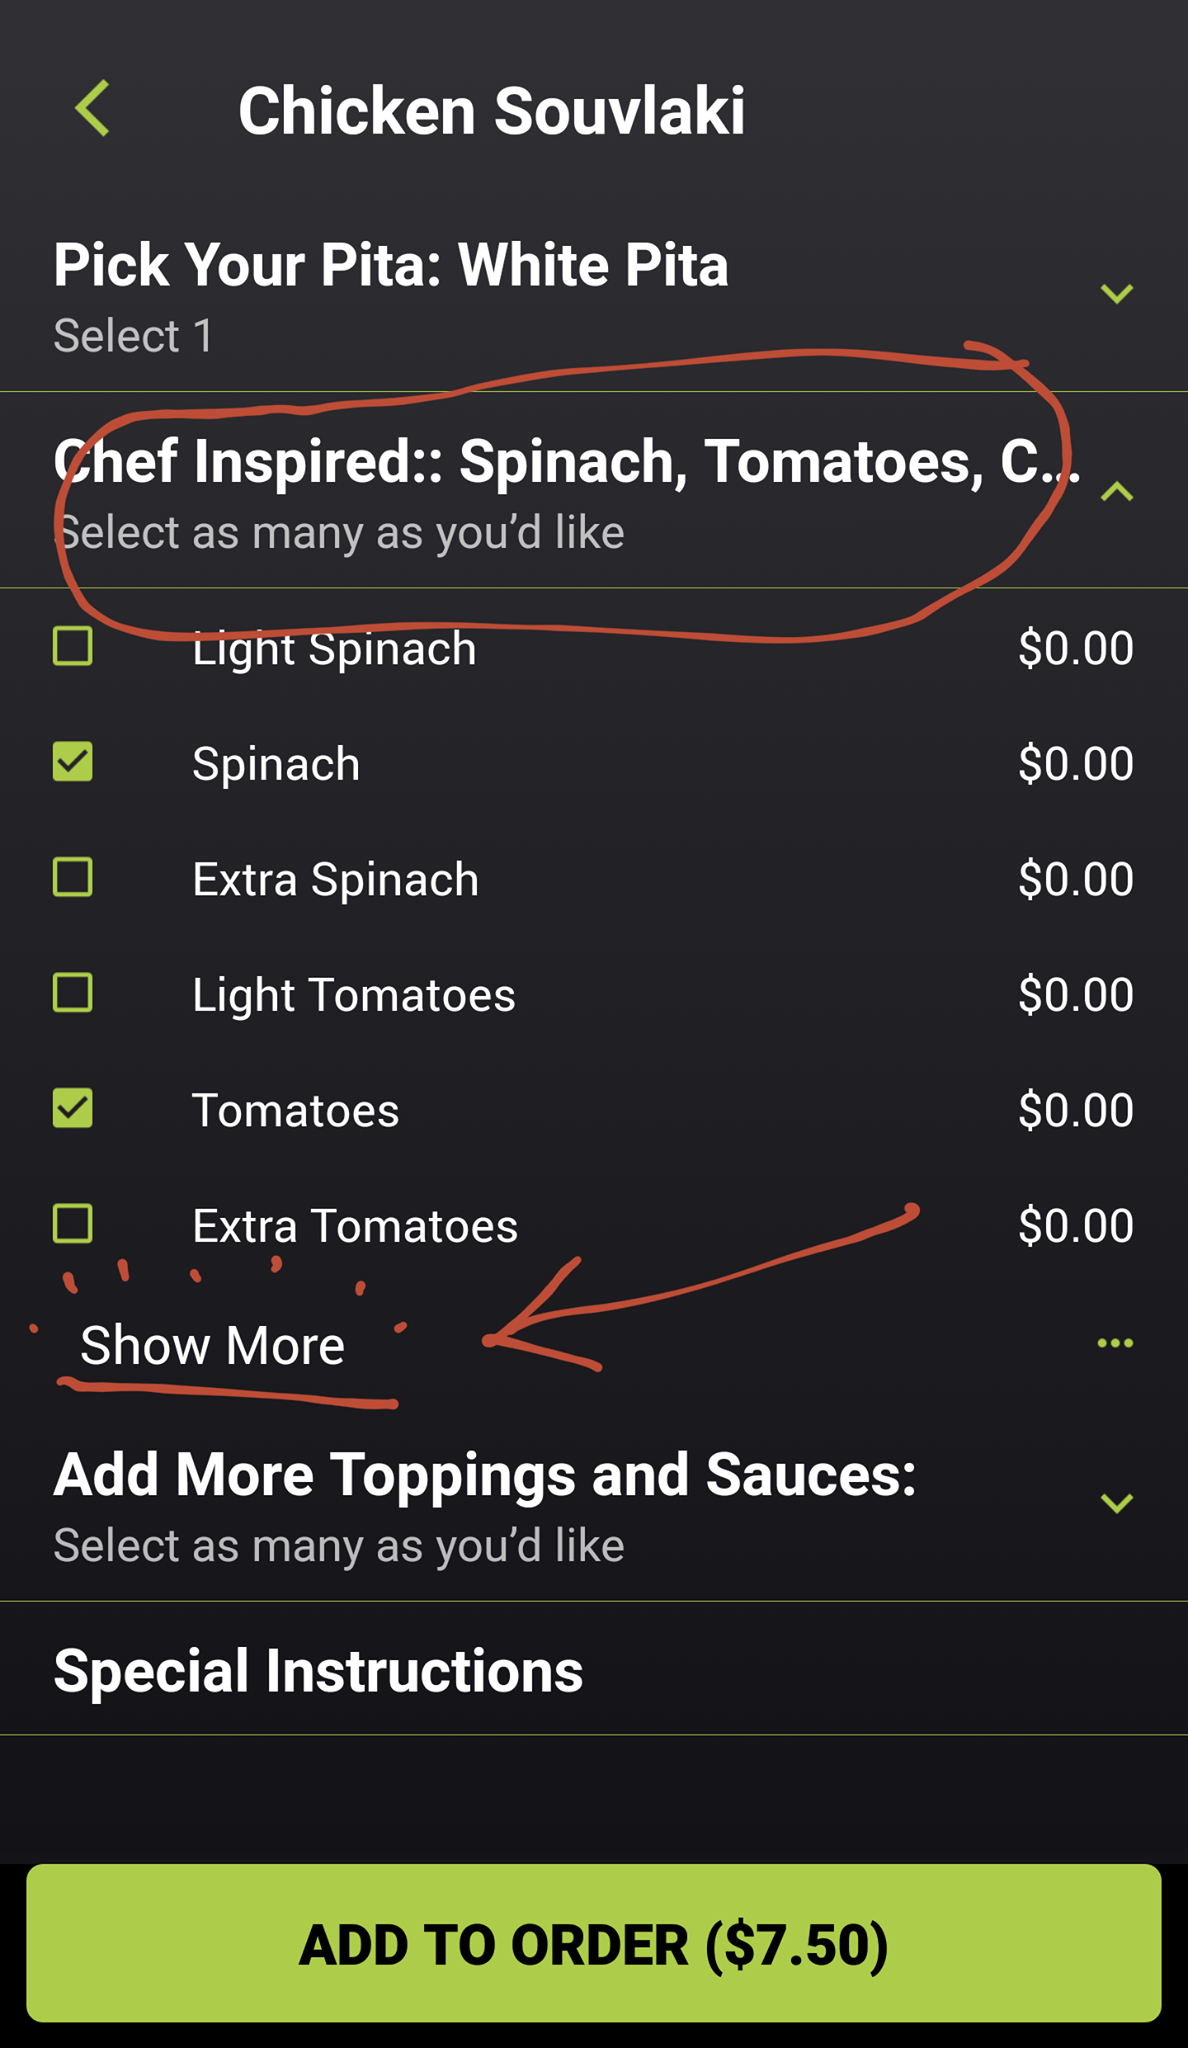Check the Light Spinach checkbox
The width and height of the screenshot is (1188, 2048).
73,647
